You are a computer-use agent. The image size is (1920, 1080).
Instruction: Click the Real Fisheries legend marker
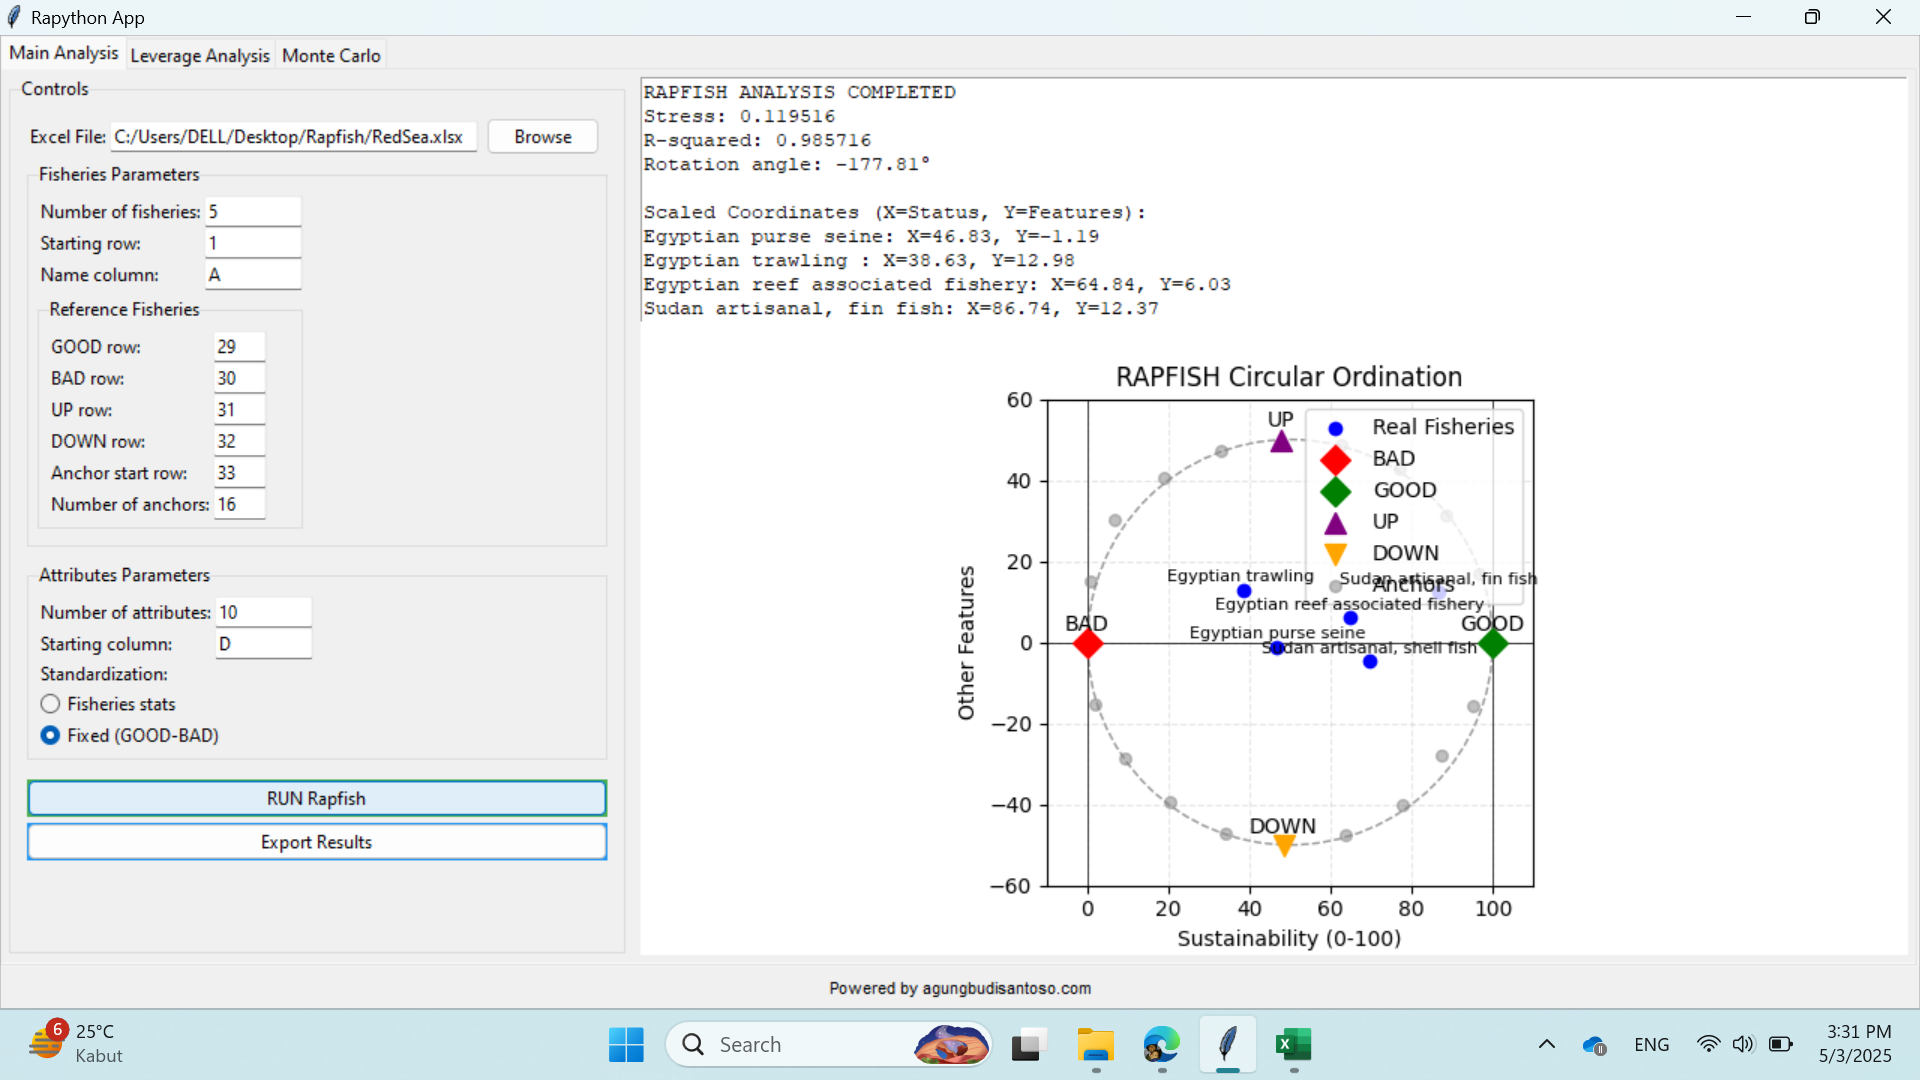(1335, 428)
